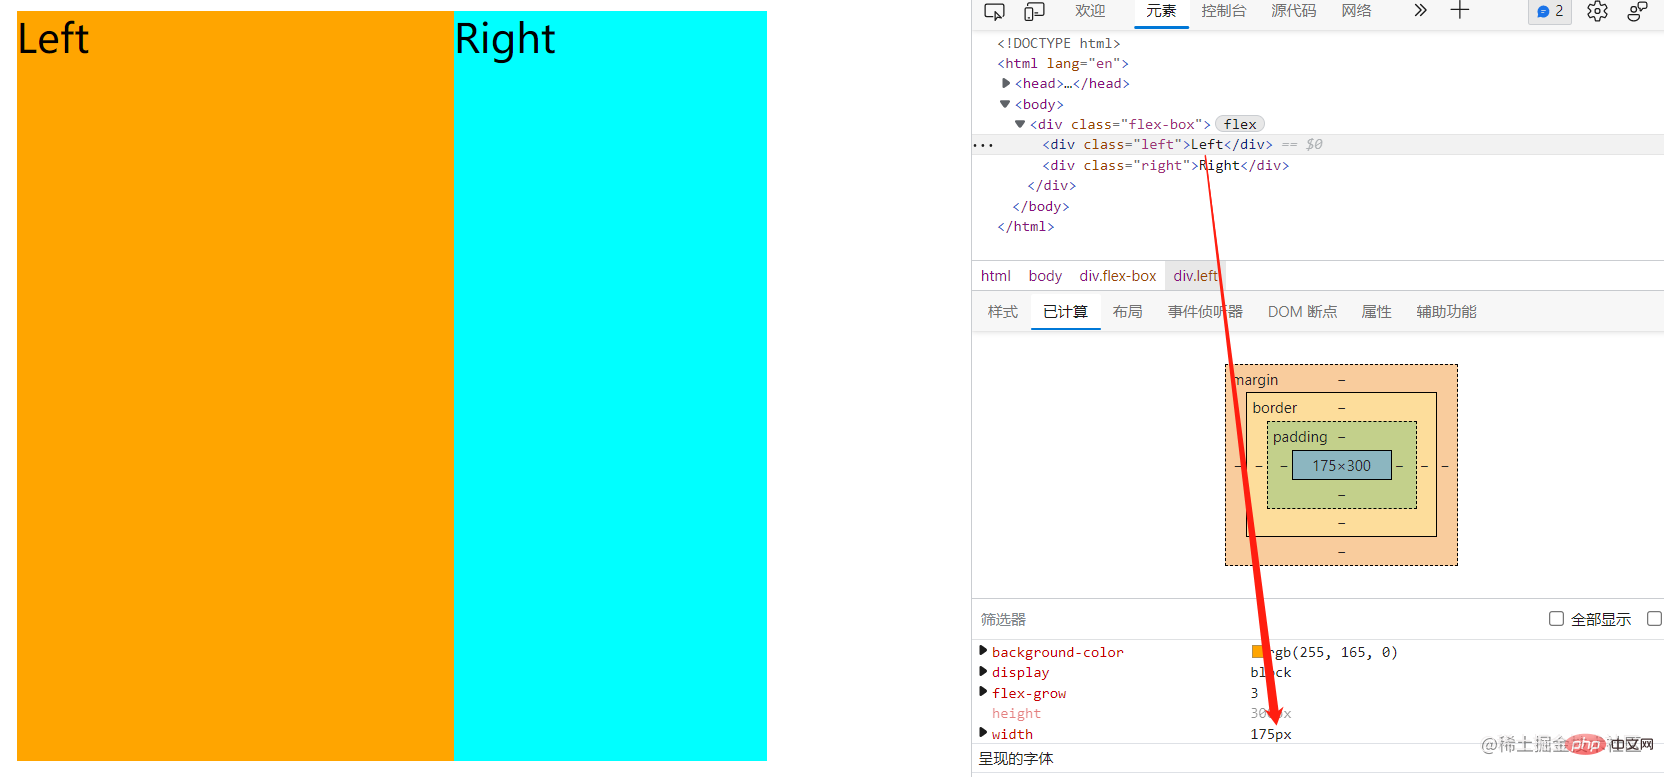Open DevTools settings gear
This screenshot has height=777, width=1664.
1597,11
